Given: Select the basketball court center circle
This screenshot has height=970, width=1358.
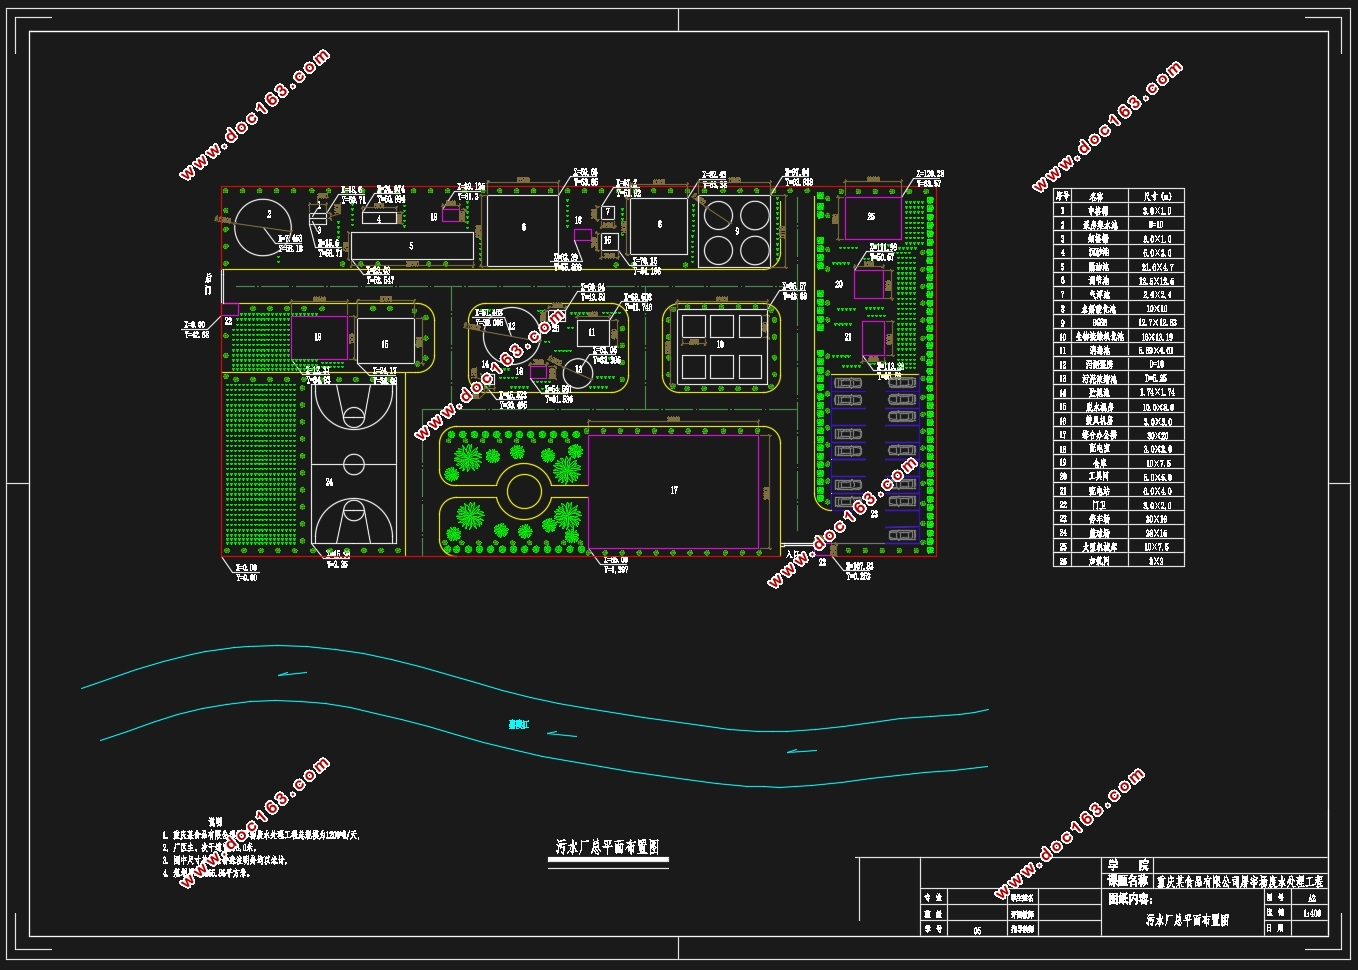Looking at the screenshot, I should pyautogui.click(x=354, y=464).
